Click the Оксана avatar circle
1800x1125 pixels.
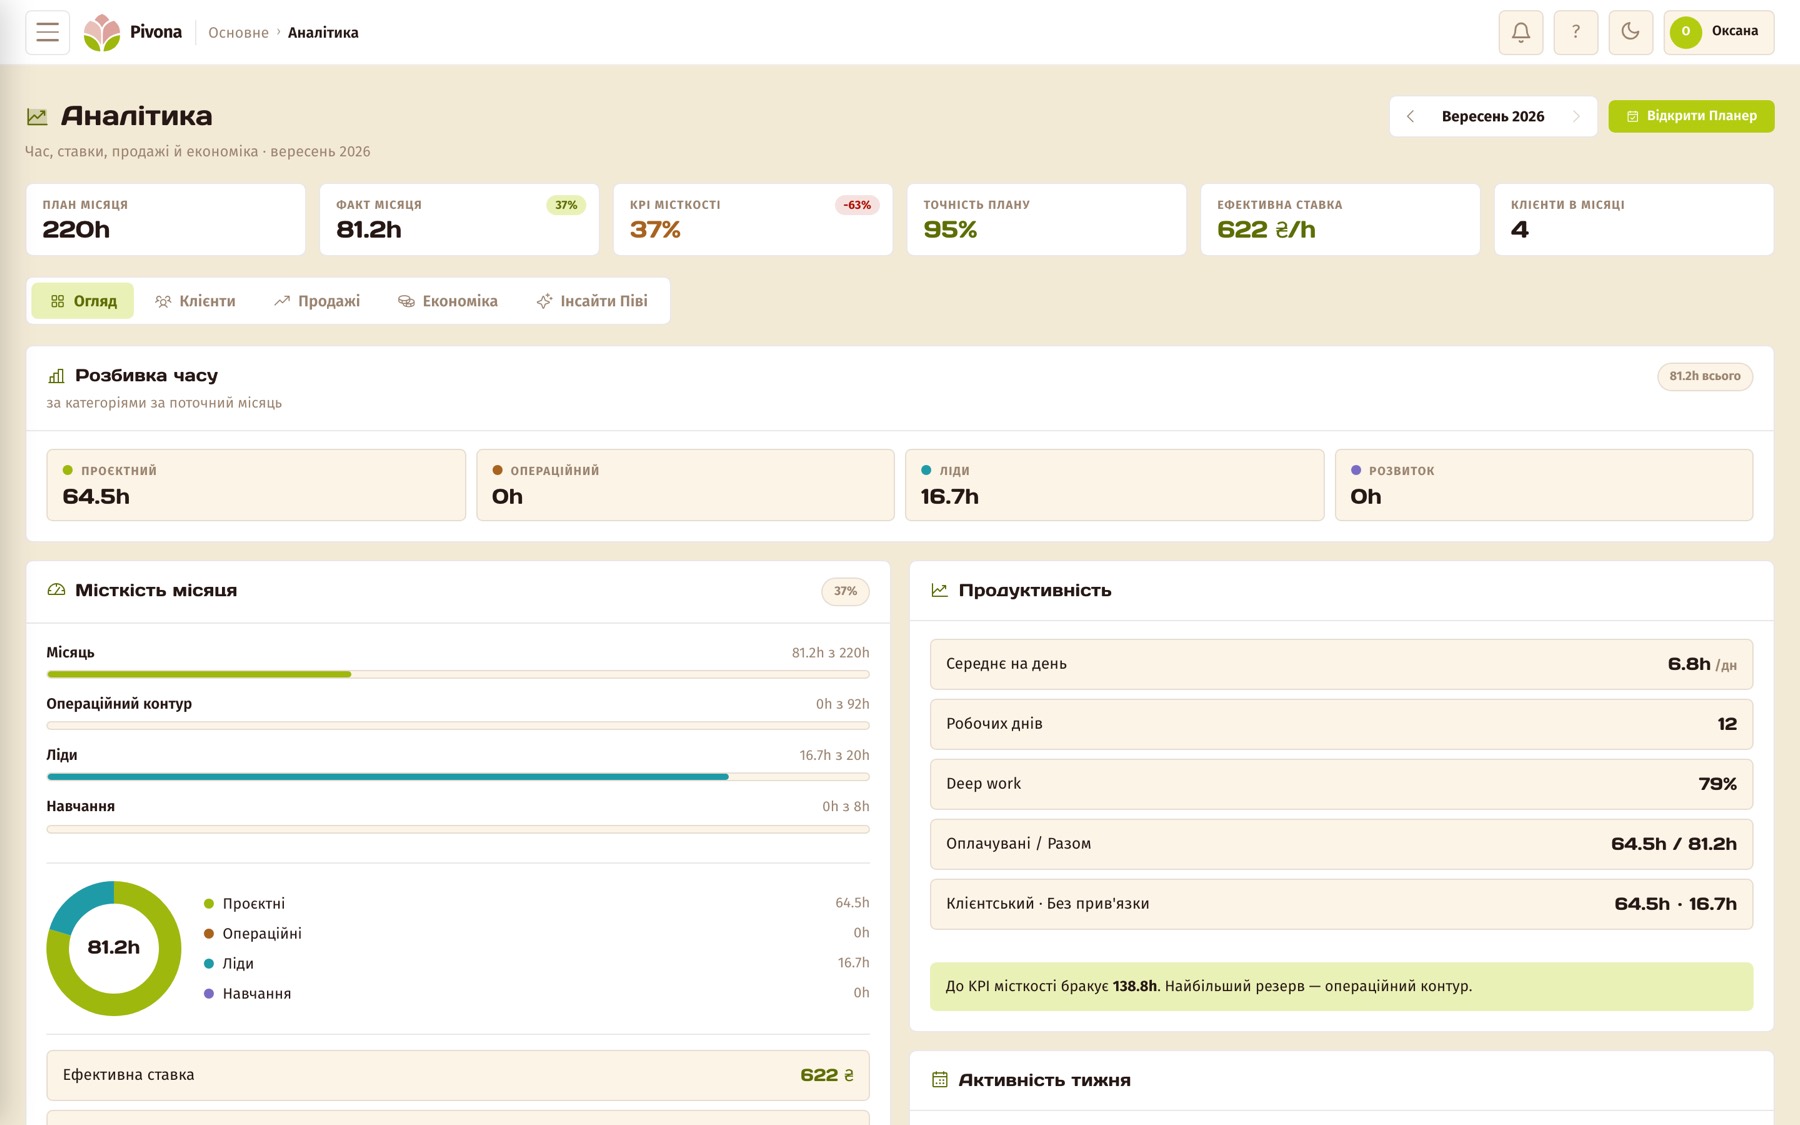click(x=1685, y=32)
